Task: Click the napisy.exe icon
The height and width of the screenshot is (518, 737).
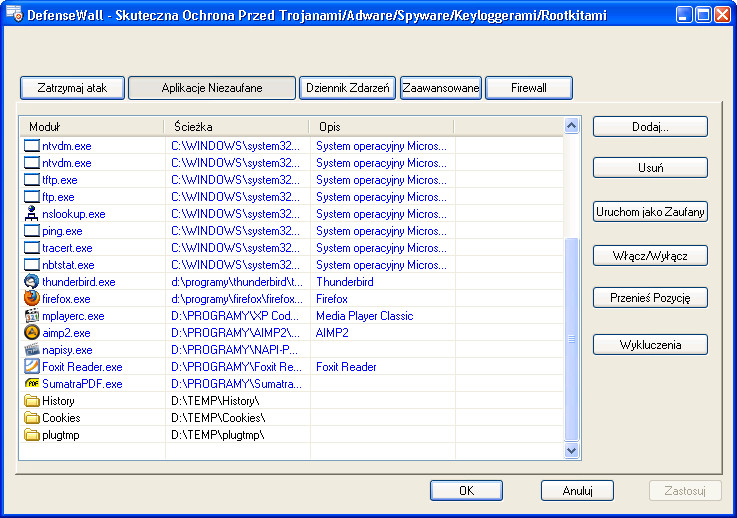Action: pyautogui.click(x=32, y=350)
